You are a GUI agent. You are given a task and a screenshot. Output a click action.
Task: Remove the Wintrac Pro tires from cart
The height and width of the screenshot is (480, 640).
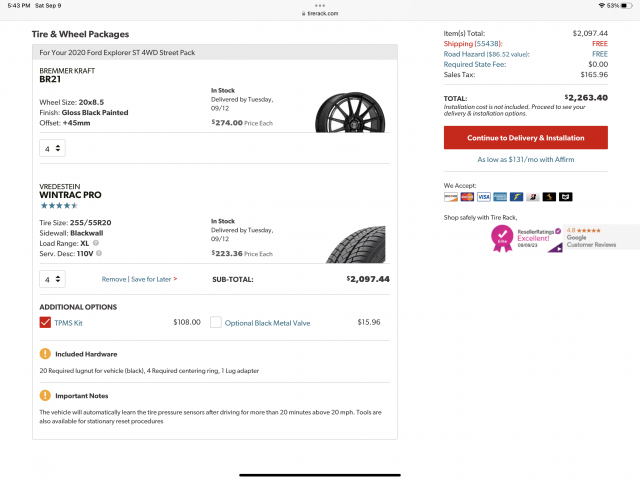click(113, 279)
